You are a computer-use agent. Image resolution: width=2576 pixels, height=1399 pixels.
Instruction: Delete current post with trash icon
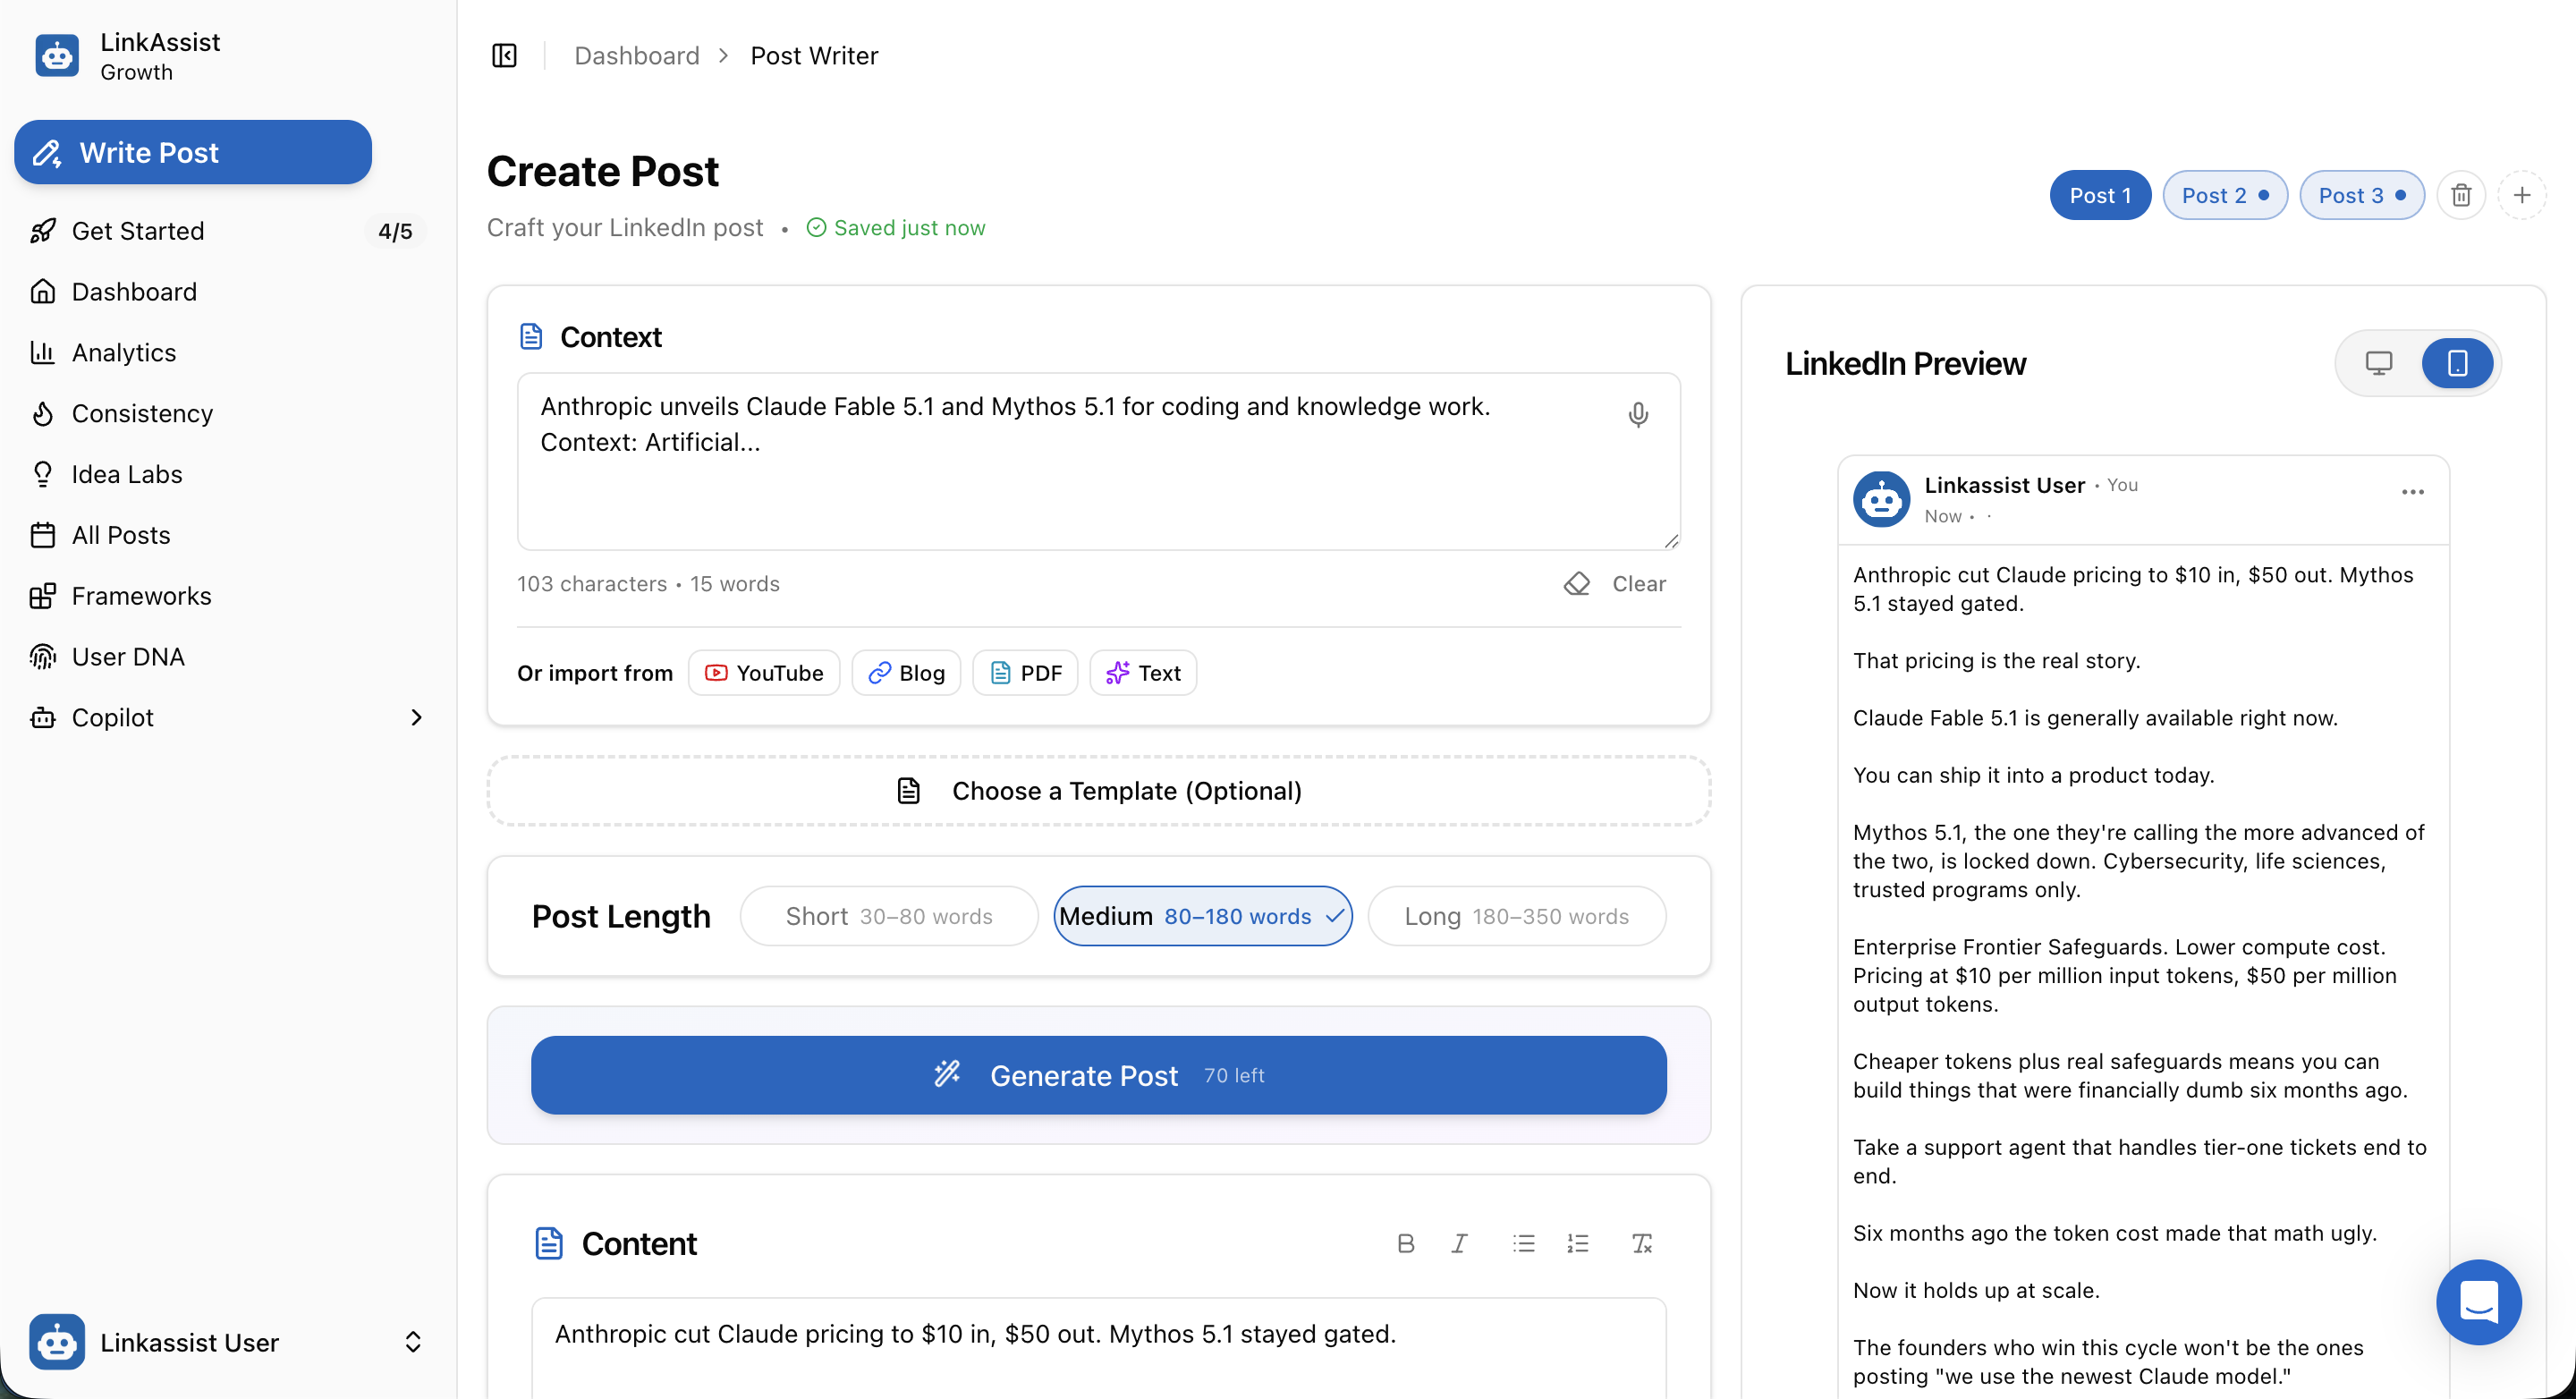pyautogui.click(x=2461, y=195)
